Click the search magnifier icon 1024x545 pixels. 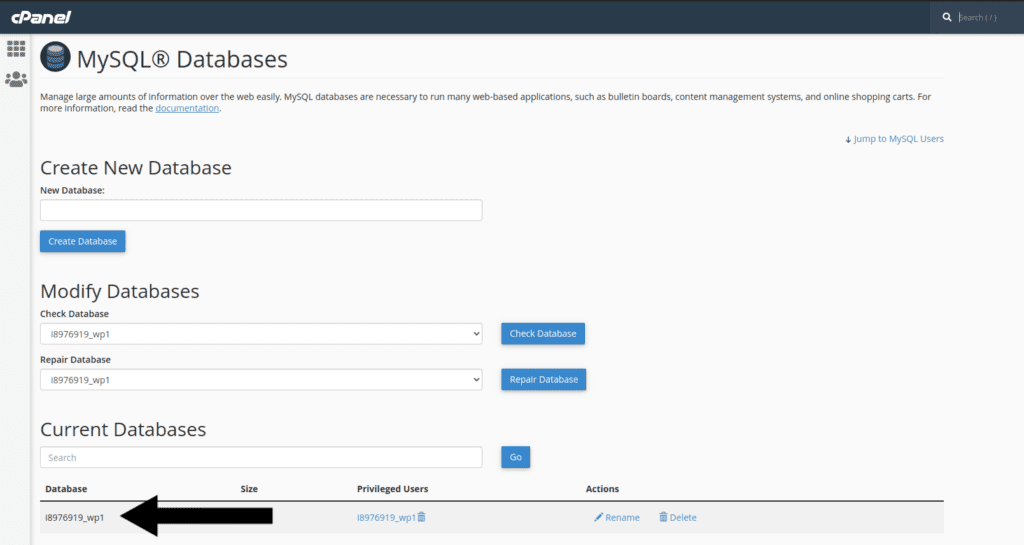point(947,17)
